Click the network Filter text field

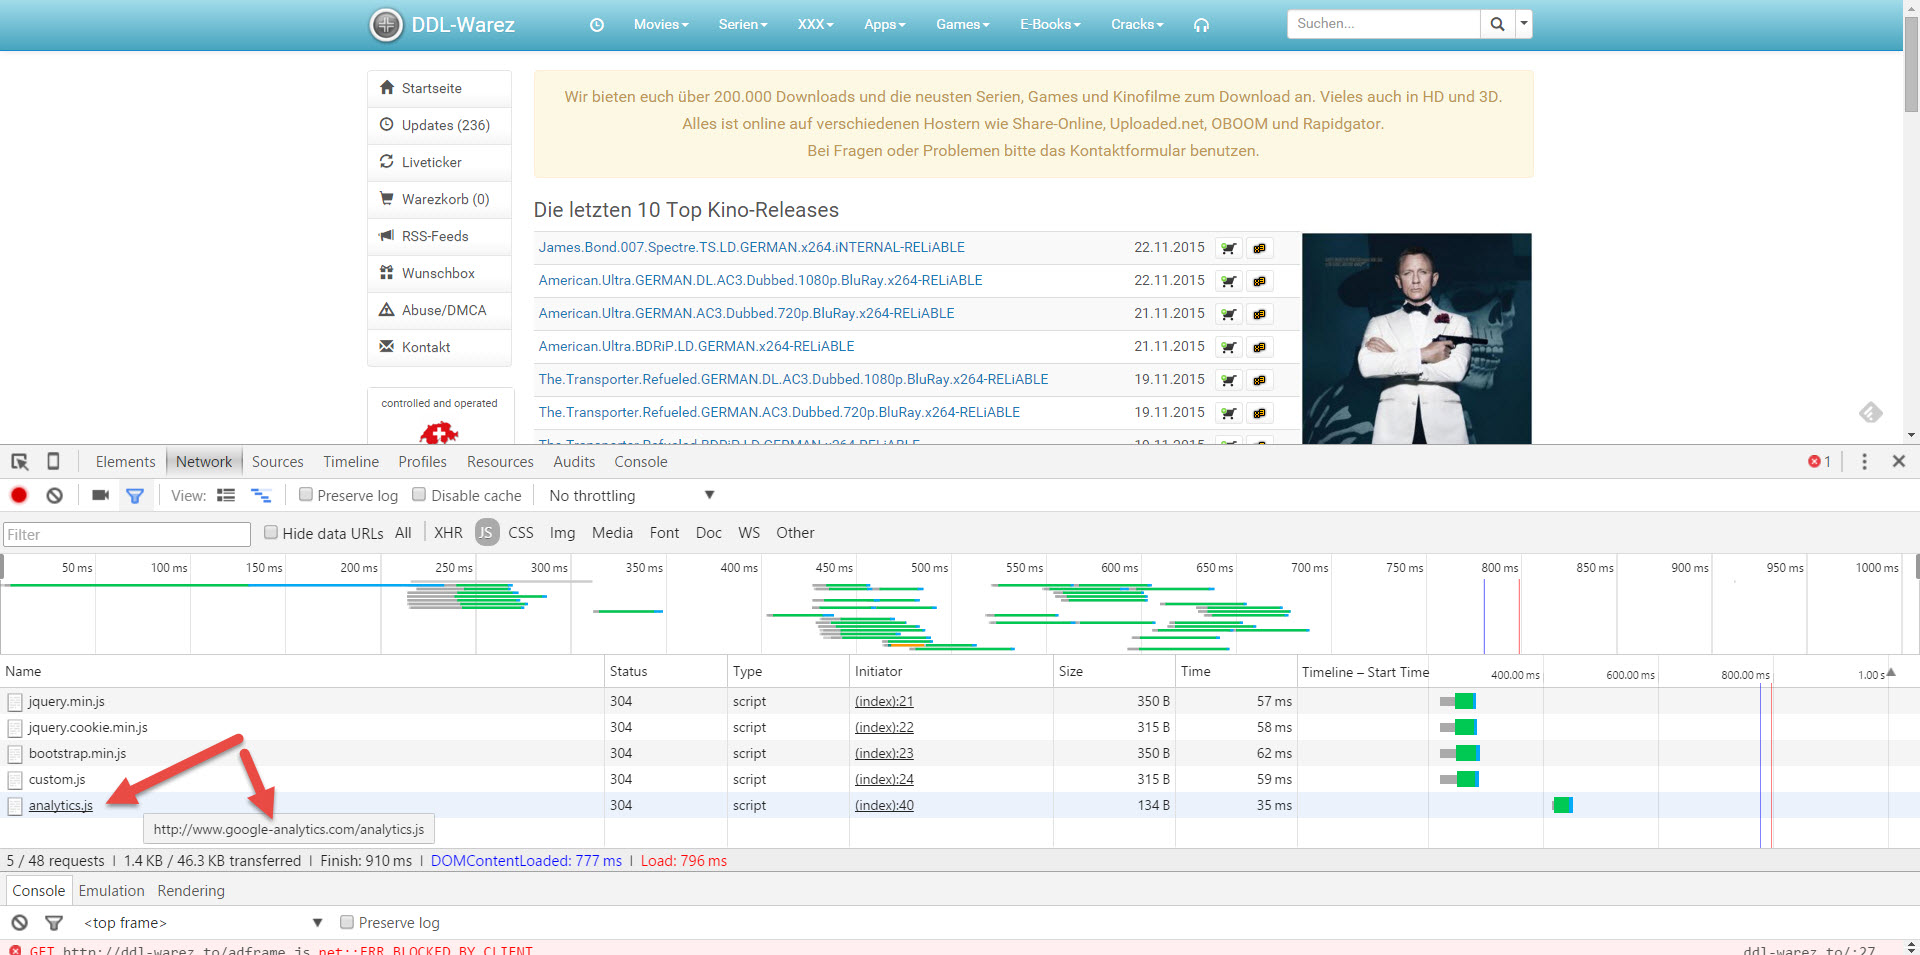point(127,534)
